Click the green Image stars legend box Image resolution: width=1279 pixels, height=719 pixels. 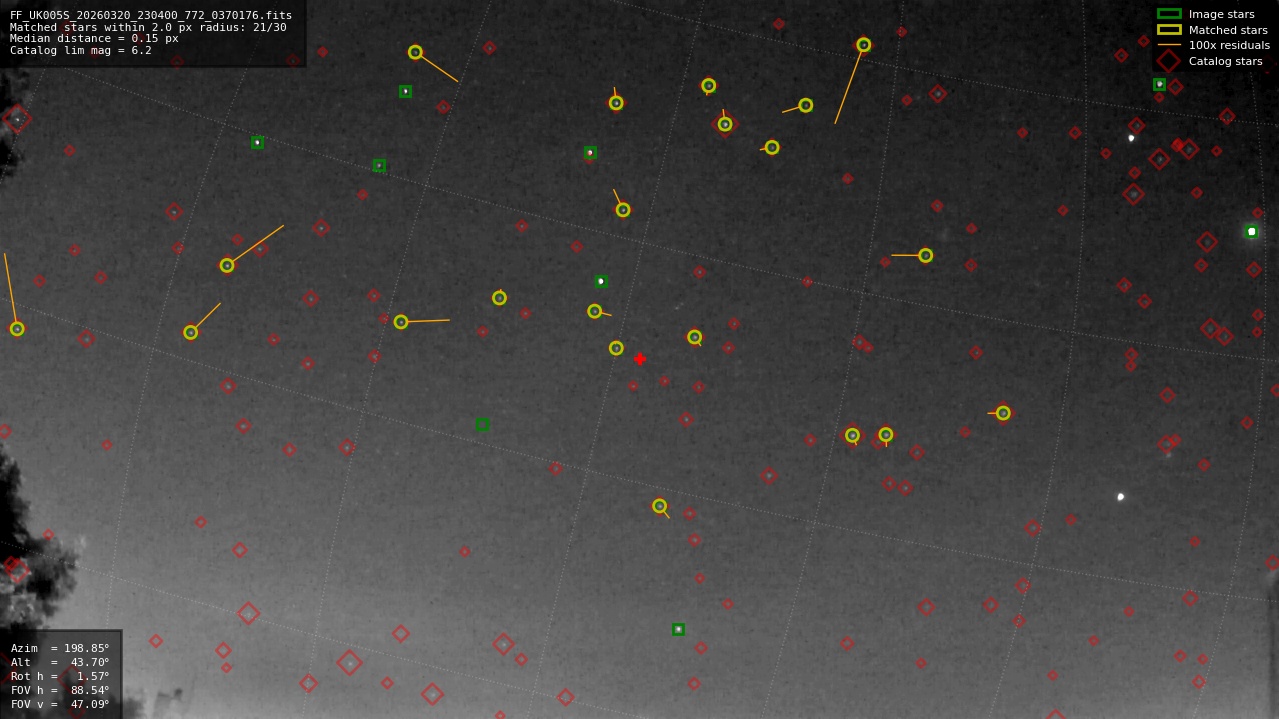[1169, 14]
